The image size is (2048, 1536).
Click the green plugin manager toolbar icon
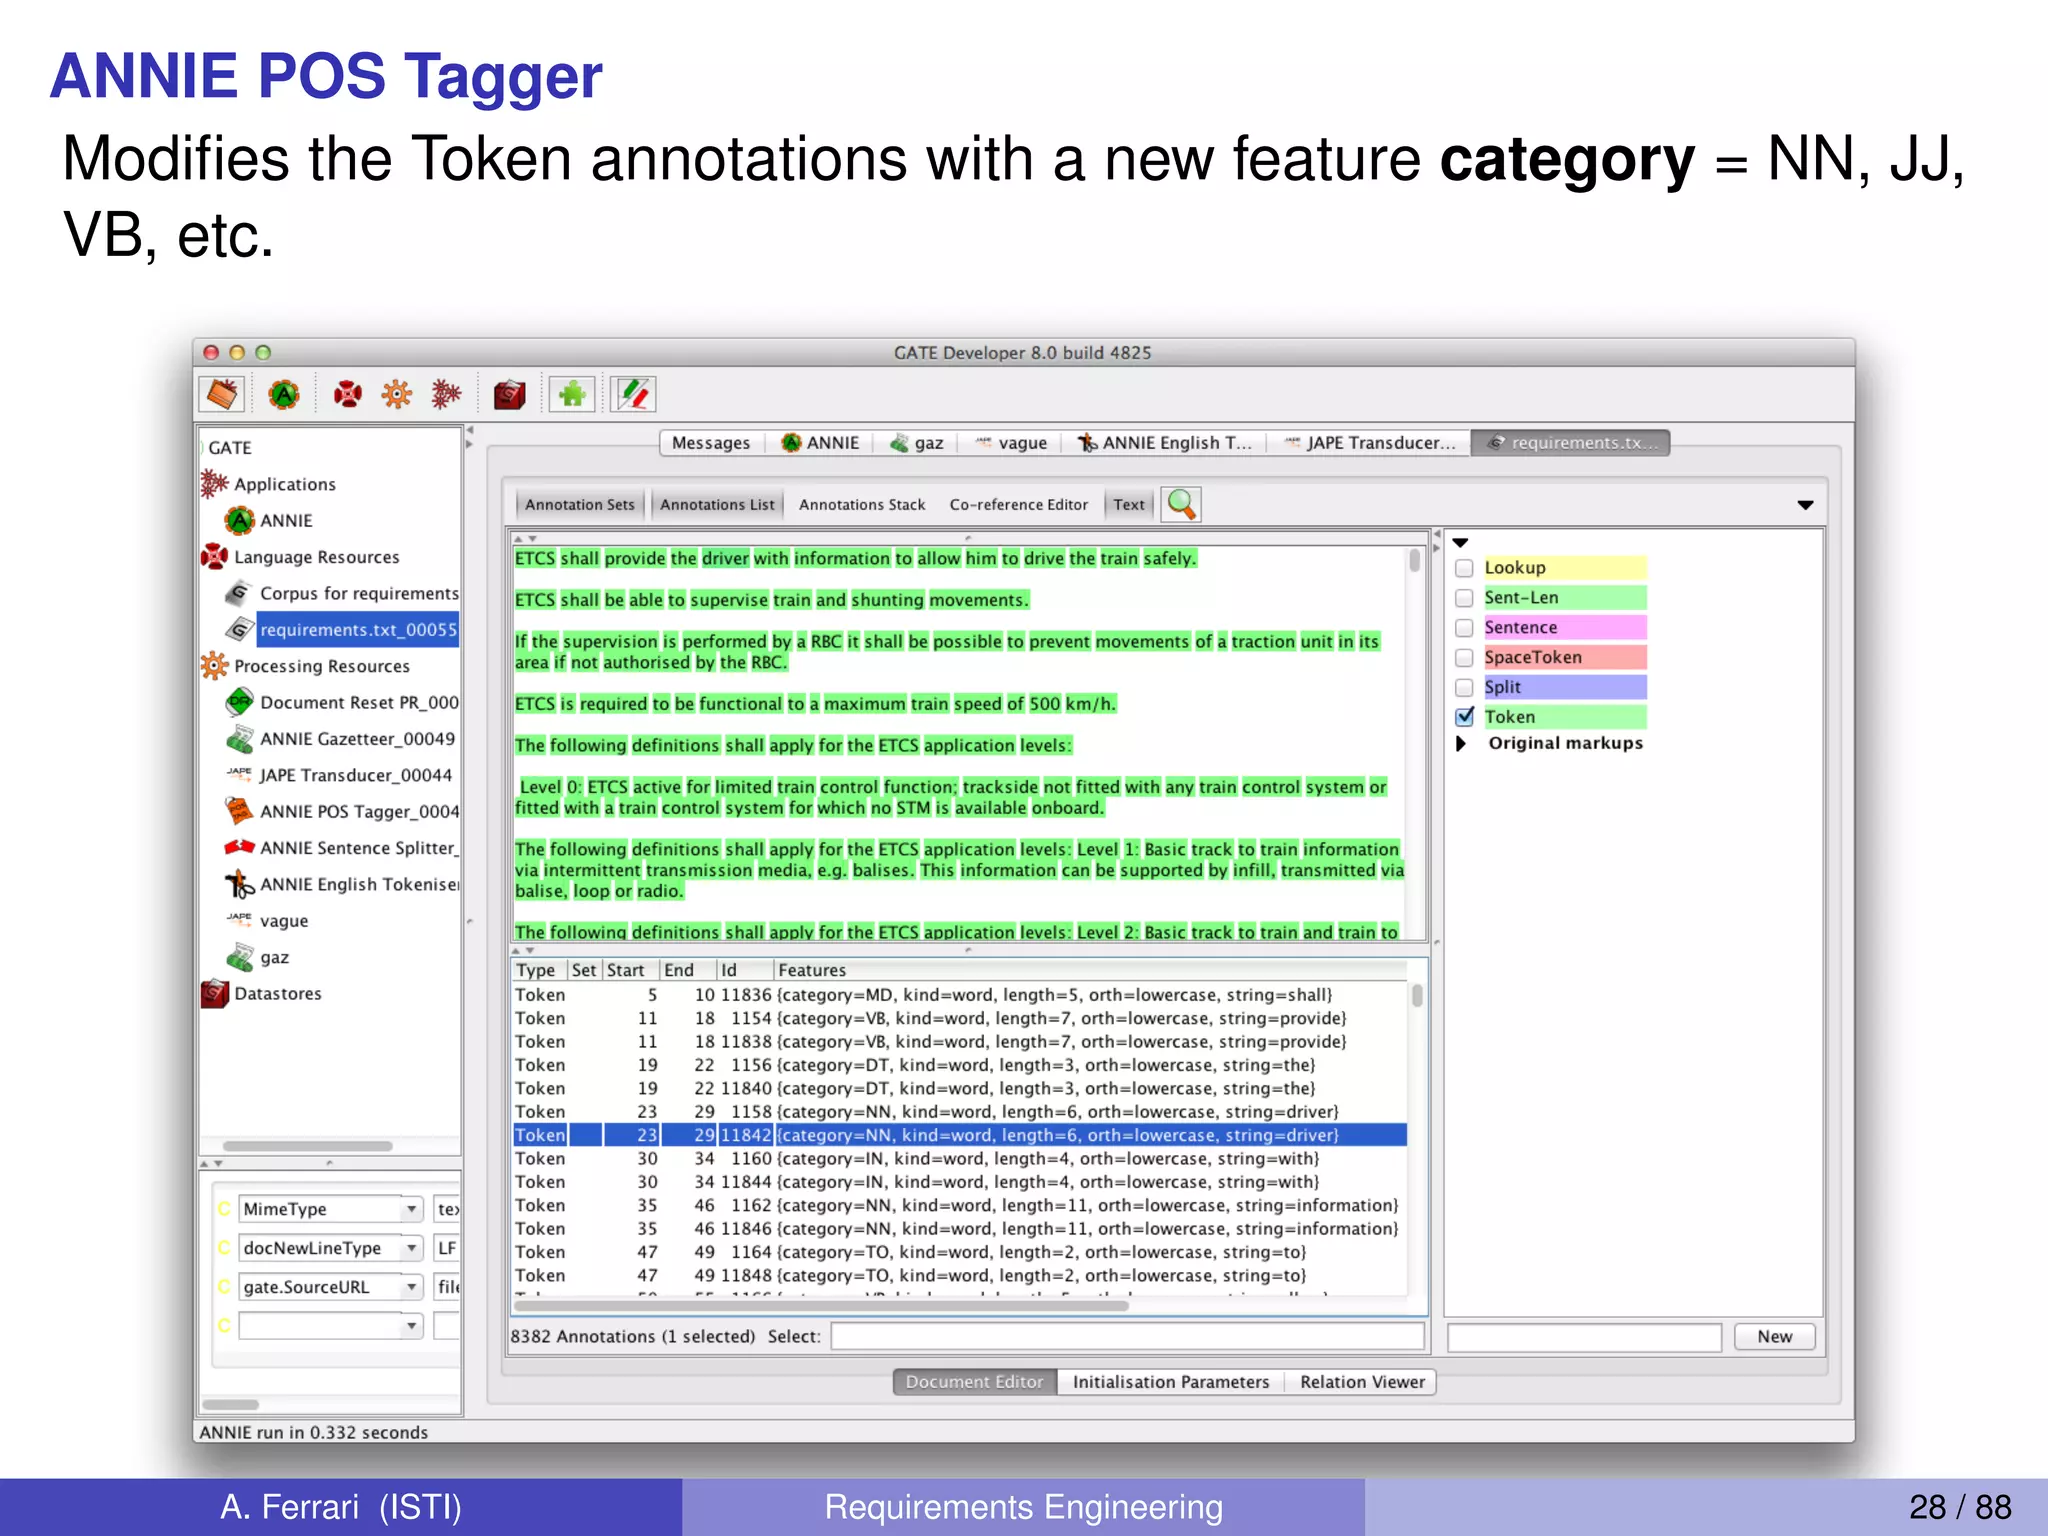pyautogui.click(x=572, y=394)
